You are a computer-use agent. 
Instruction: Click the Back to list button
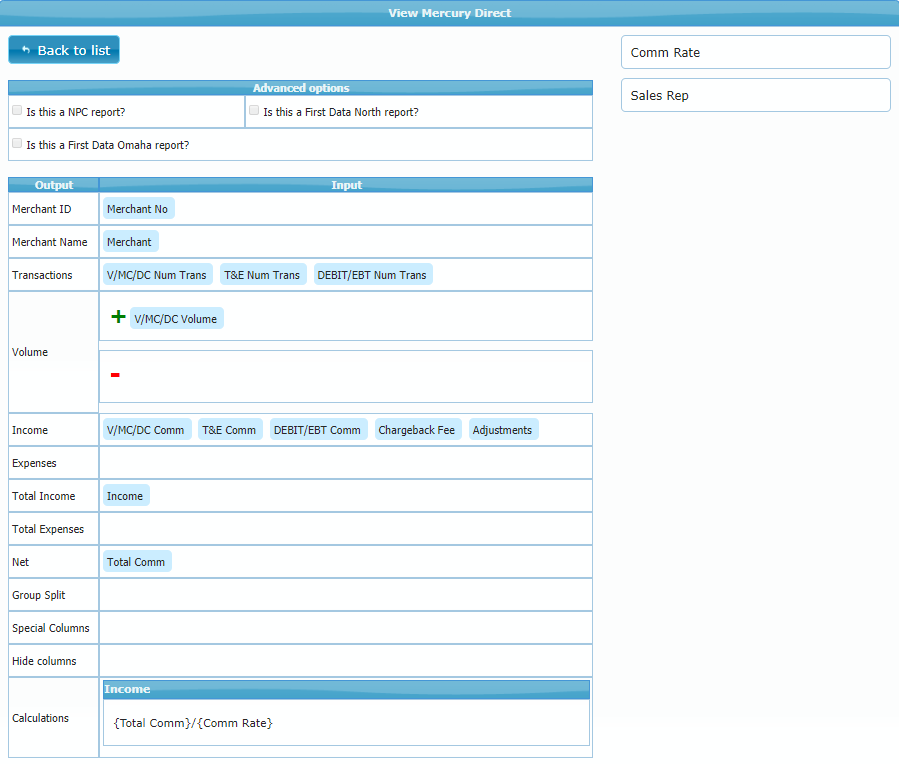click(64, 50)
